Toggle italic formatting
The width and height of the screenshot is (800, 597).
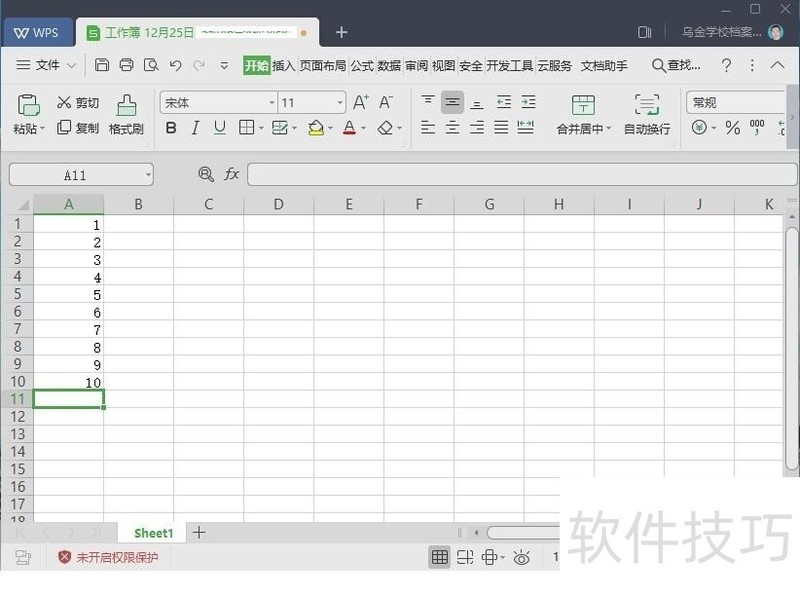[x=195, y=128]
